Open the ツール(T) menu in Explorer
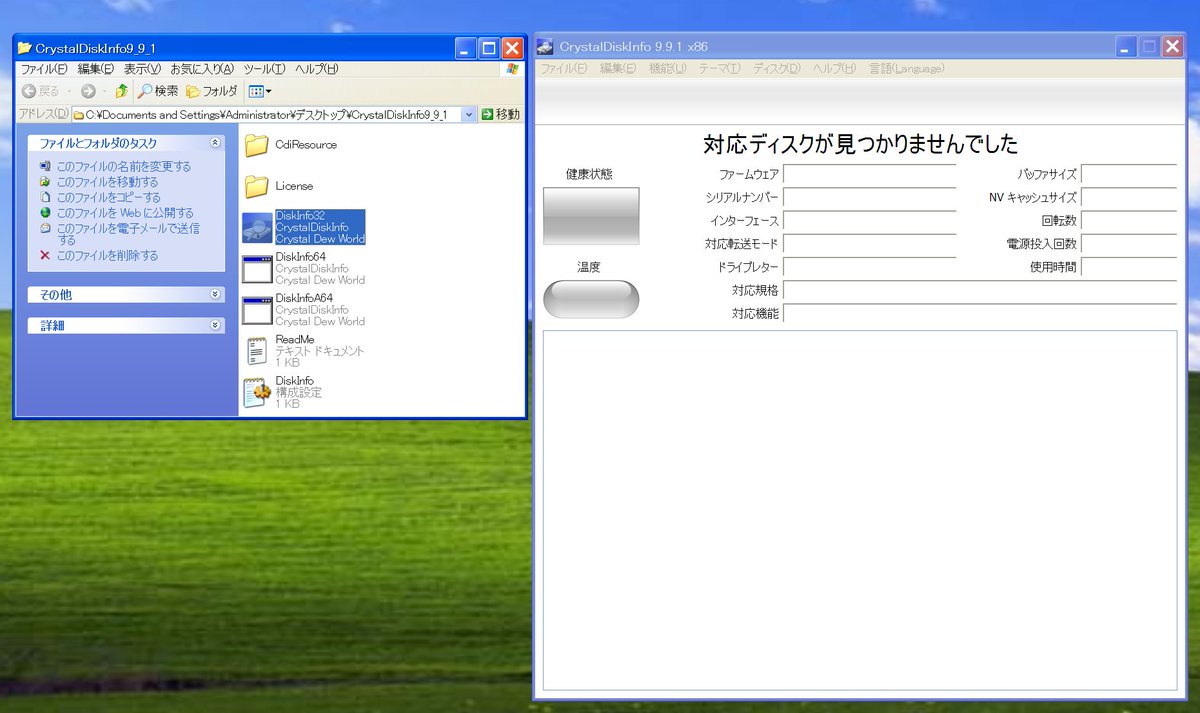Viewport: 1200px width, 713px height. click(265, 69)
